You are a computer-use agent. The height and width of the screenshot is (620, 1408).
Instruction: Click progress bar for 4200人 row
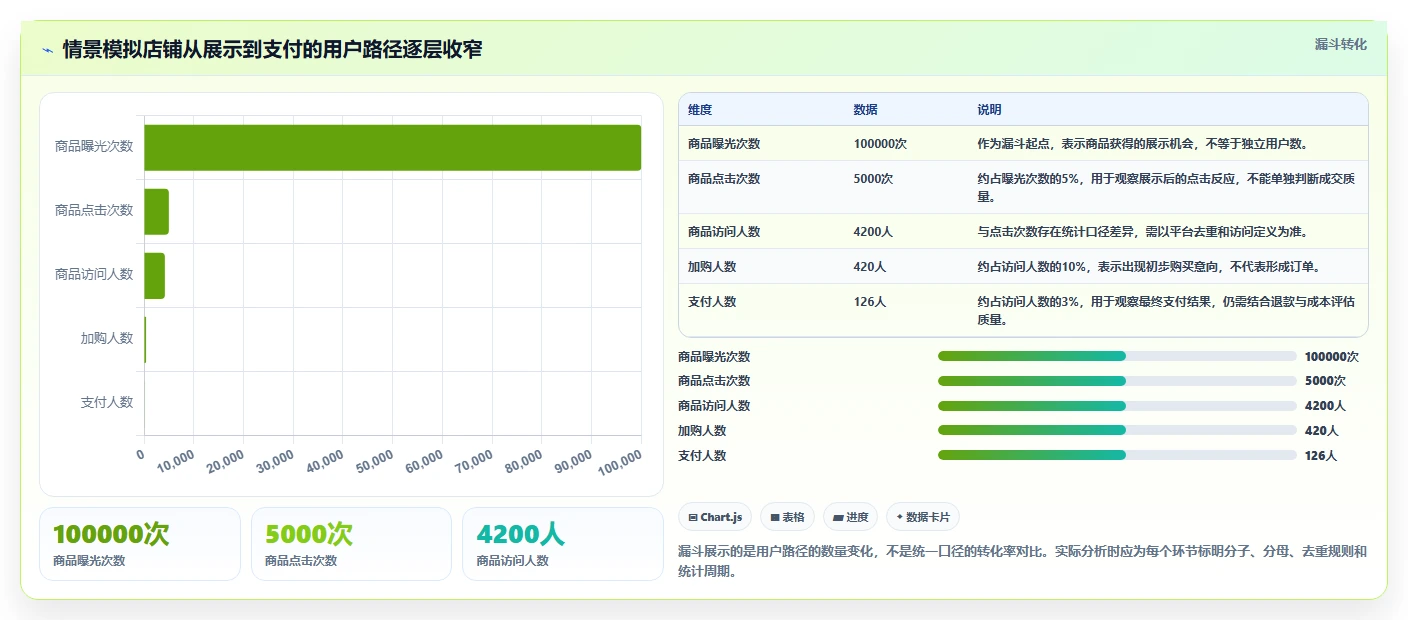[1117, 405]
